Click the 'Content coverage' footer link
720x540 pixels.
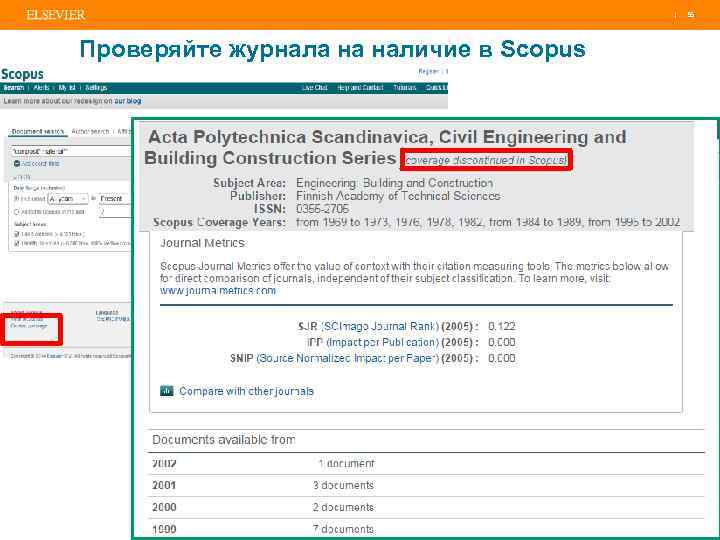pos(29,326)
